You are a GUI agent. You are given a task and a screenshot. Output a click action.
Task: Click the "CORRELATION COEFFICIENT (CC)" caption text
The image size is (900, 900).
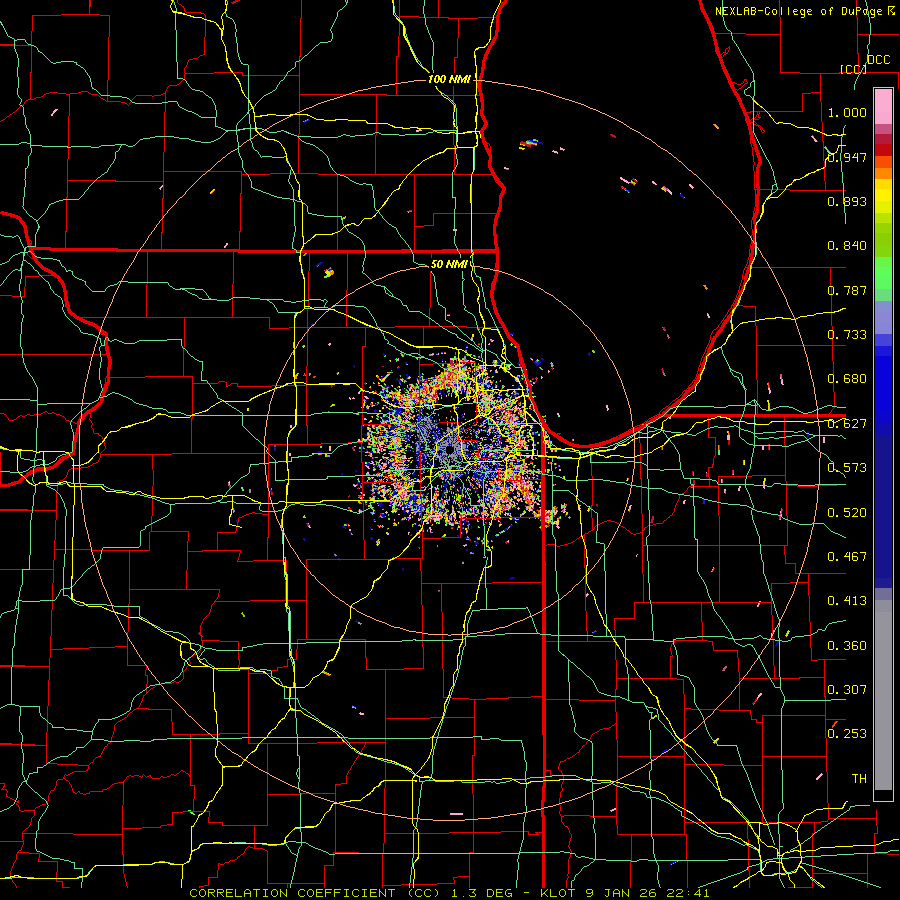click(x=315, y=893)
